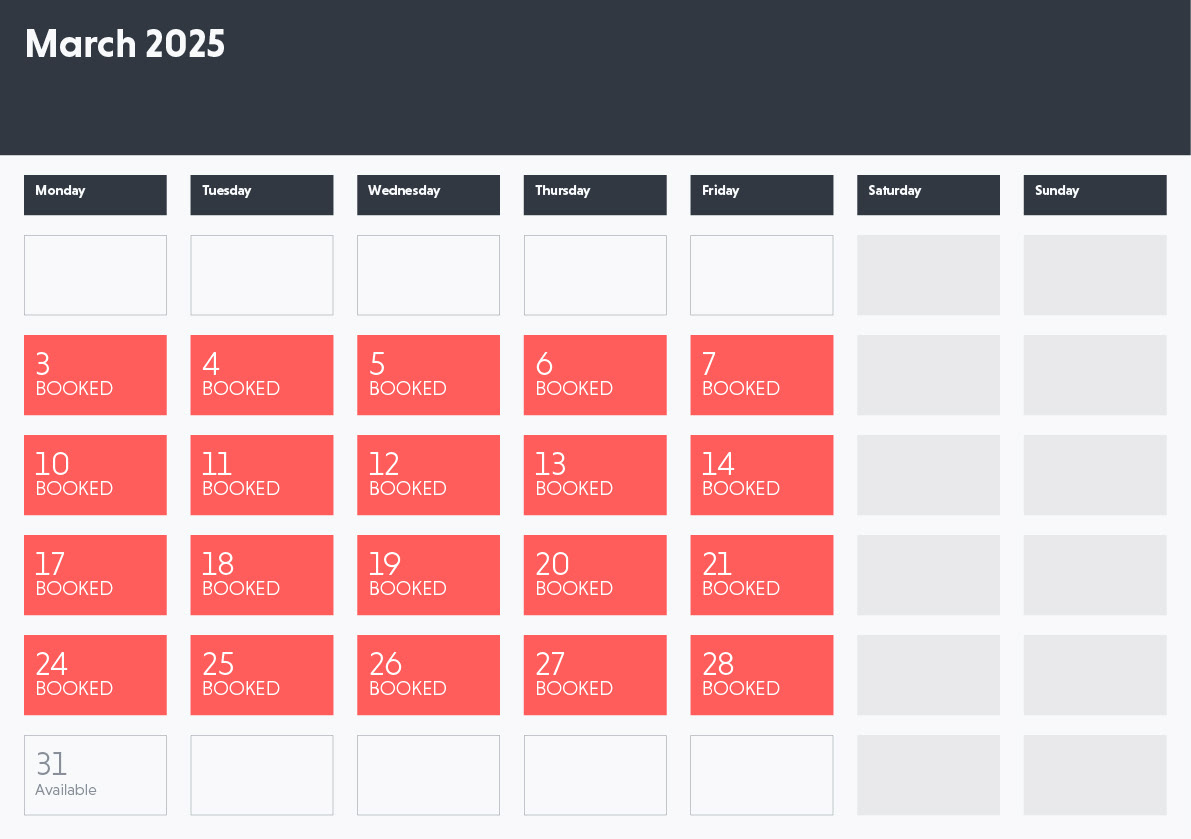Select booked day 20 cell

pos(596,575)
